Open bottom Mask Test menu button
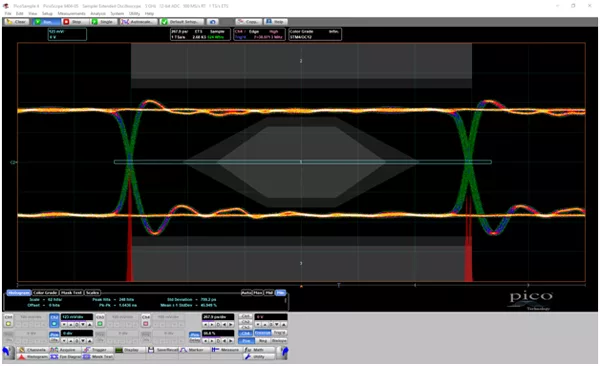600x366 pixels. [97, 356]
